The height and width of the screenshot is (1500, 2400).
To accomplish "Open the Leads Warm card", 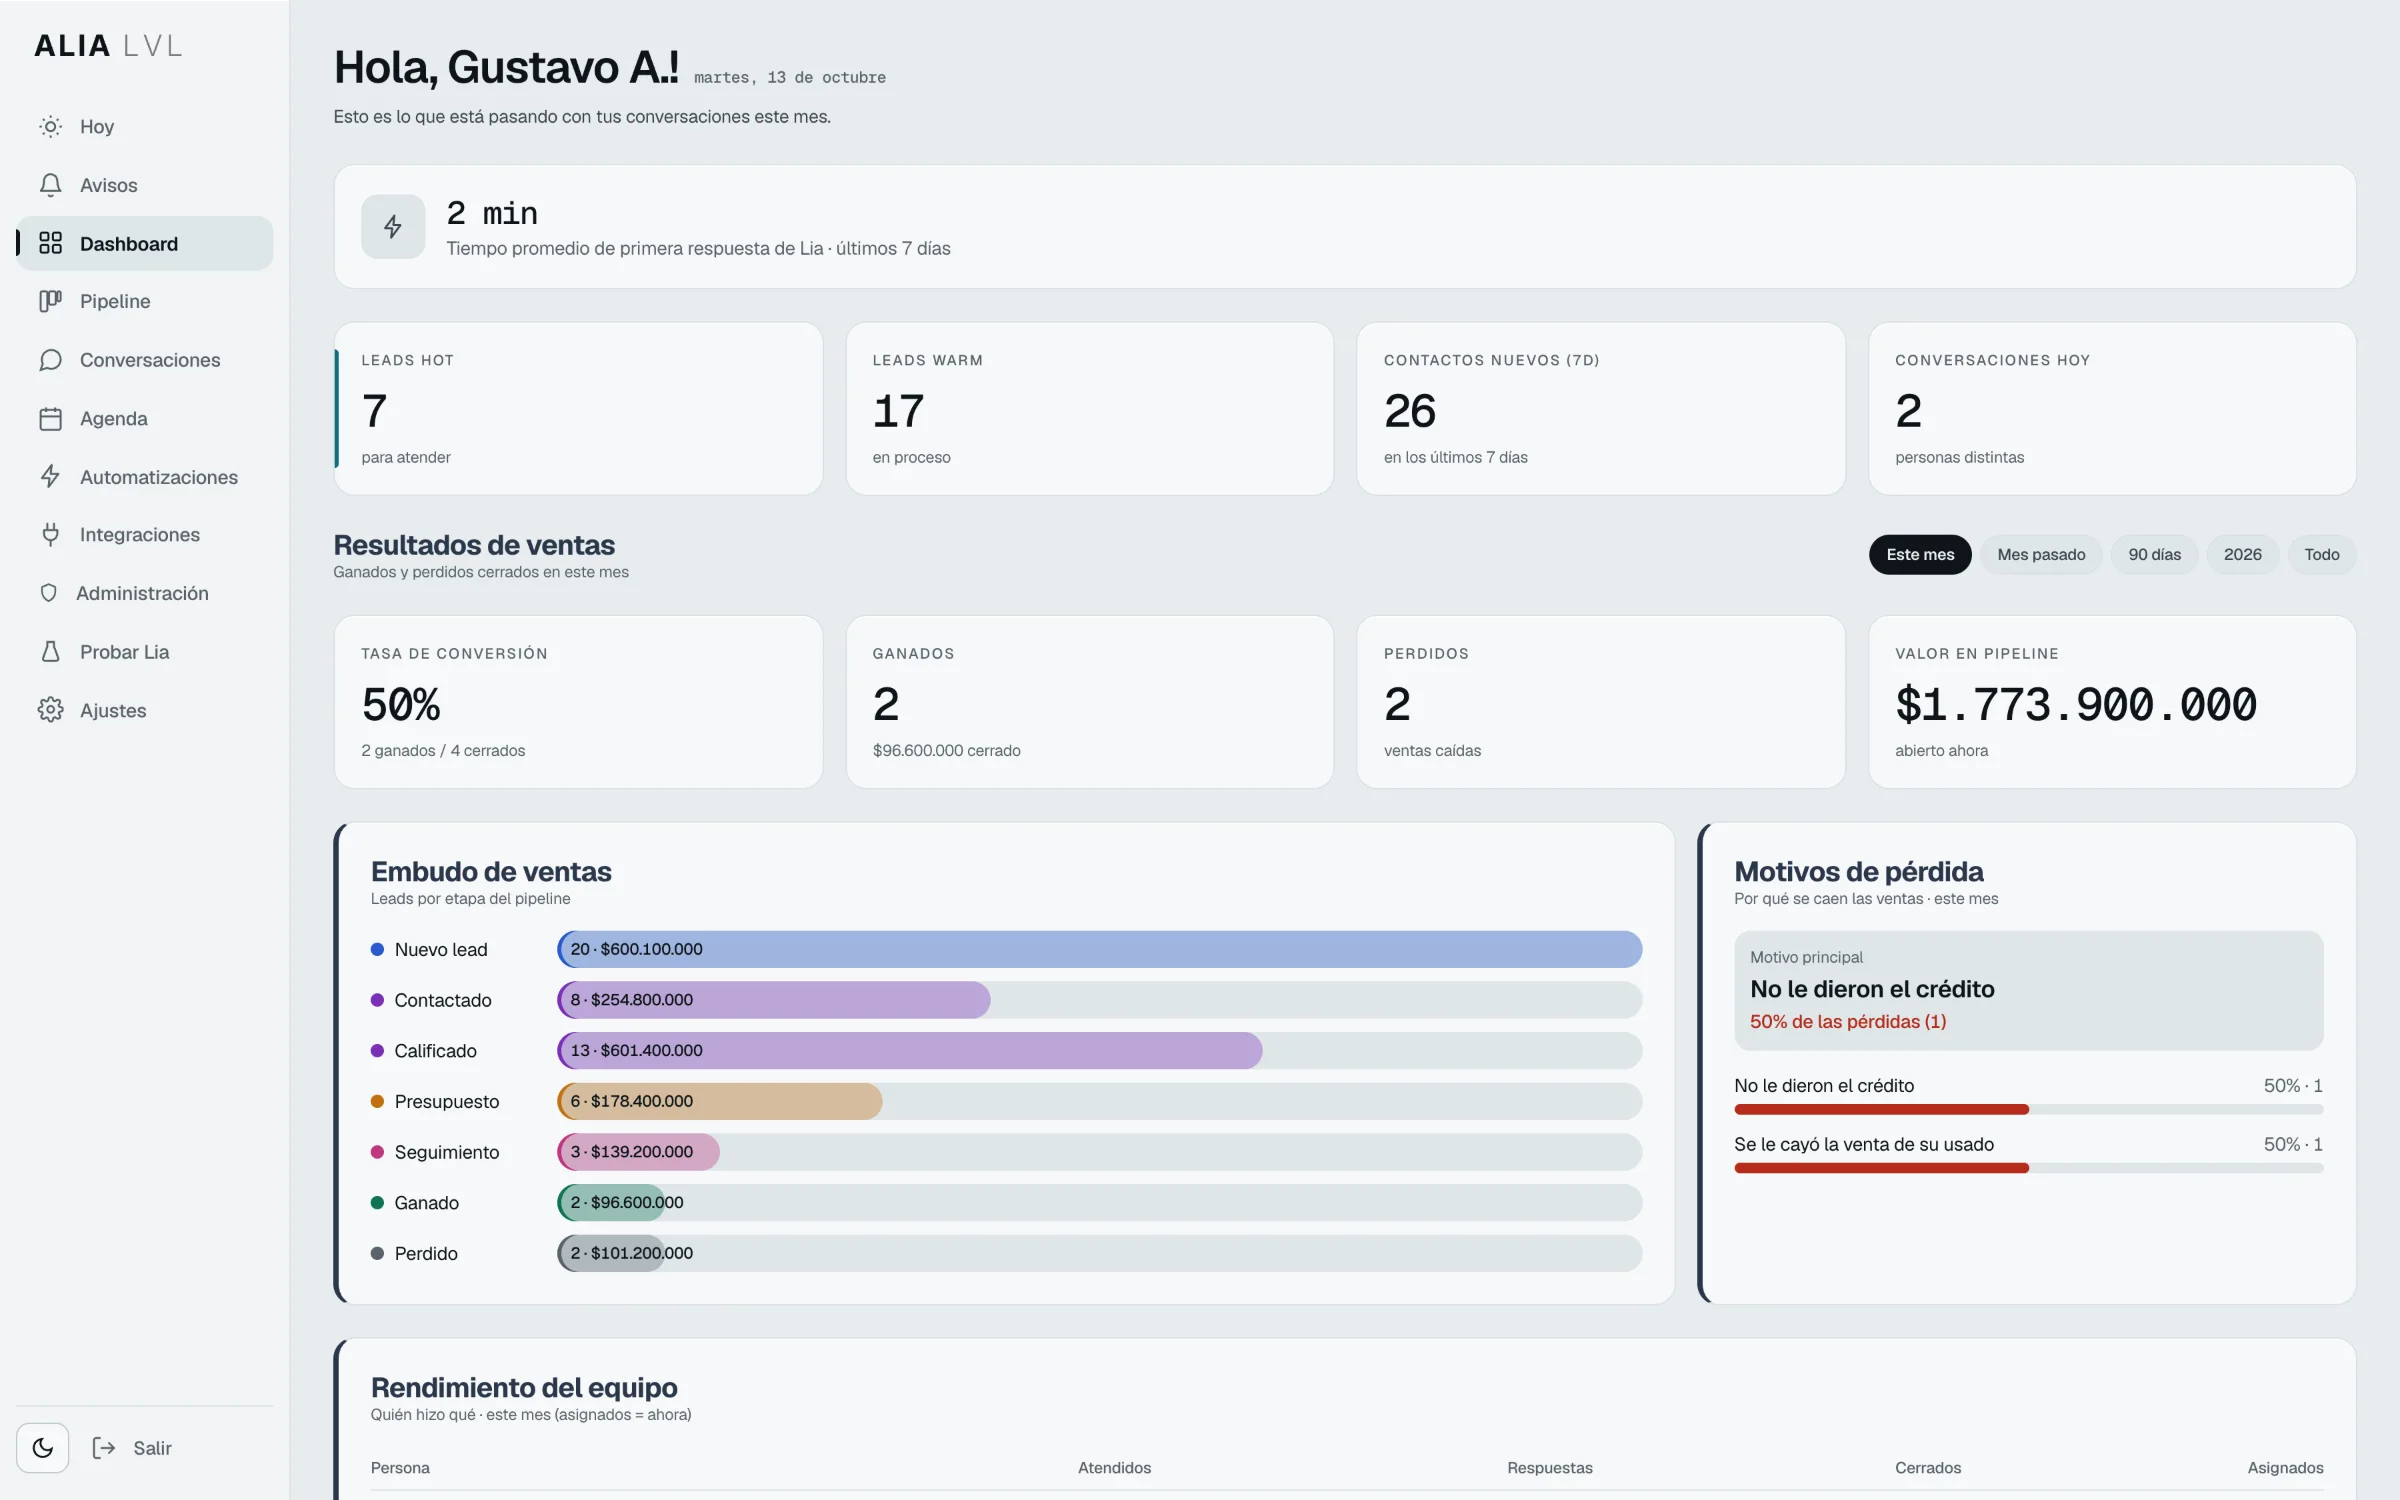I will pos(1089,408).
